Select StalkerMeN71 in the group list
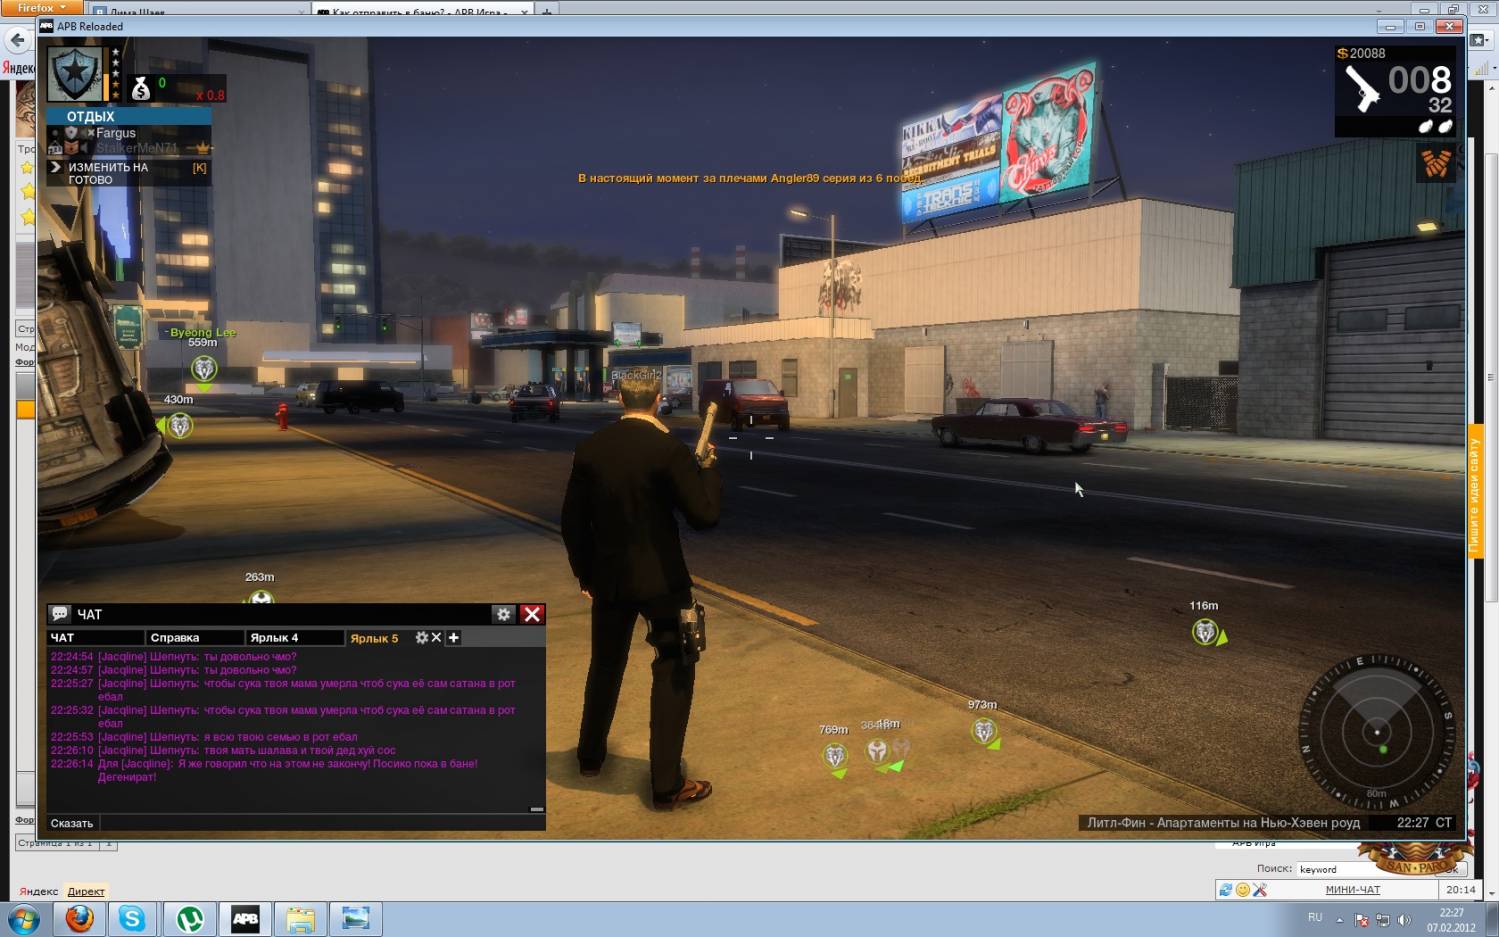1499x937 pixels. [137, 148]
